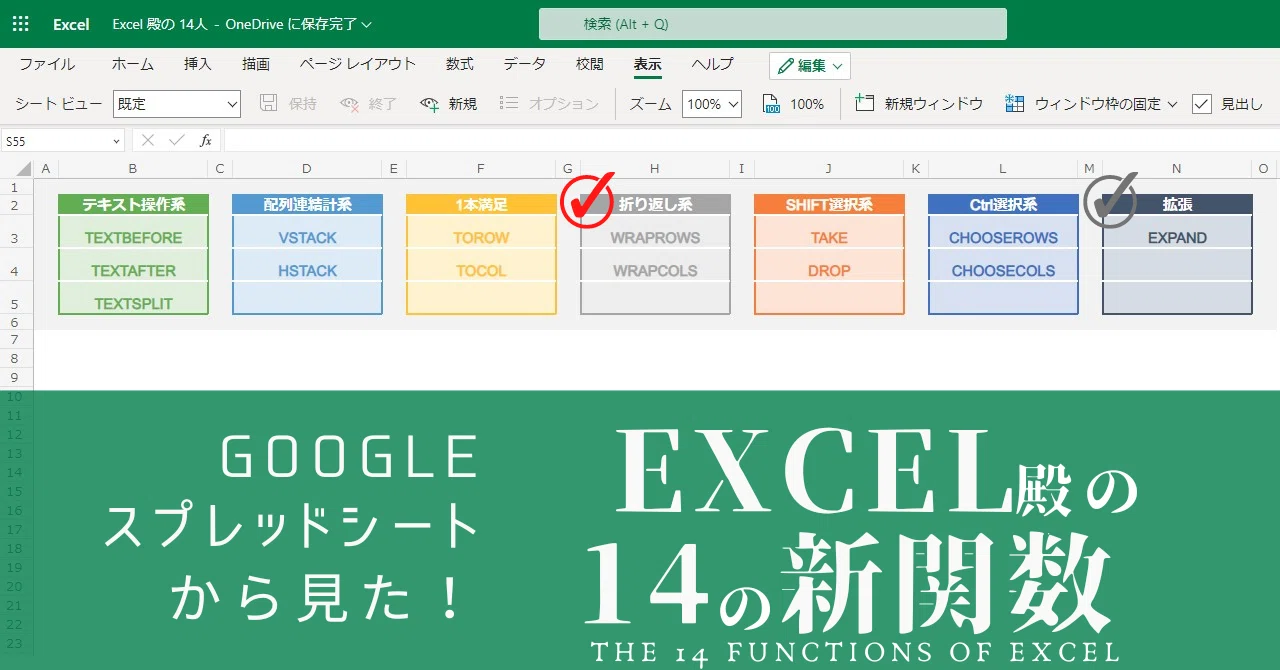Click the オプション sheet view button

tap(549, 104)
